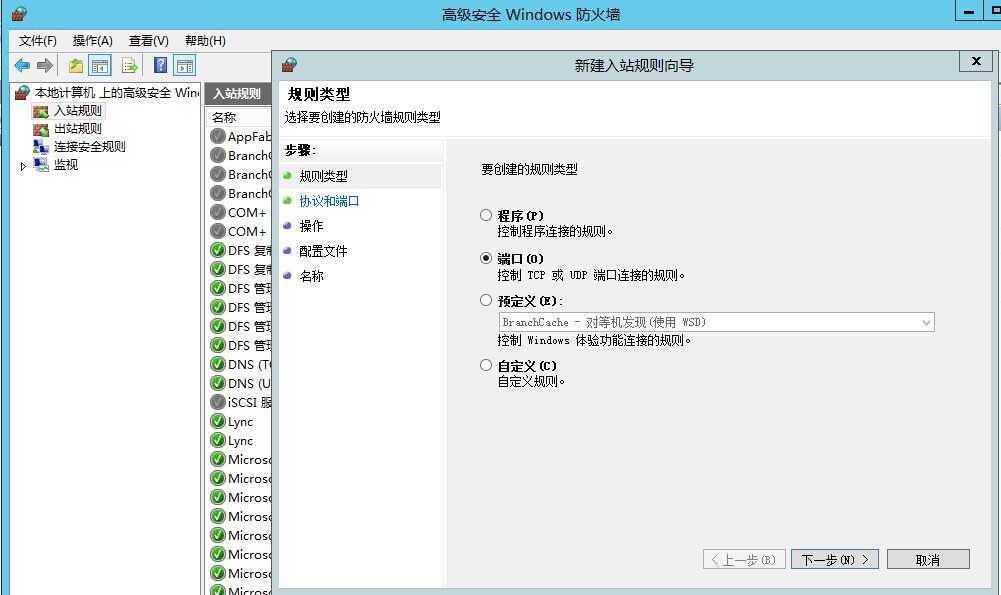Select the 端口(O) radio button
The image size is (1001, 595).
(x=486, y=258)
